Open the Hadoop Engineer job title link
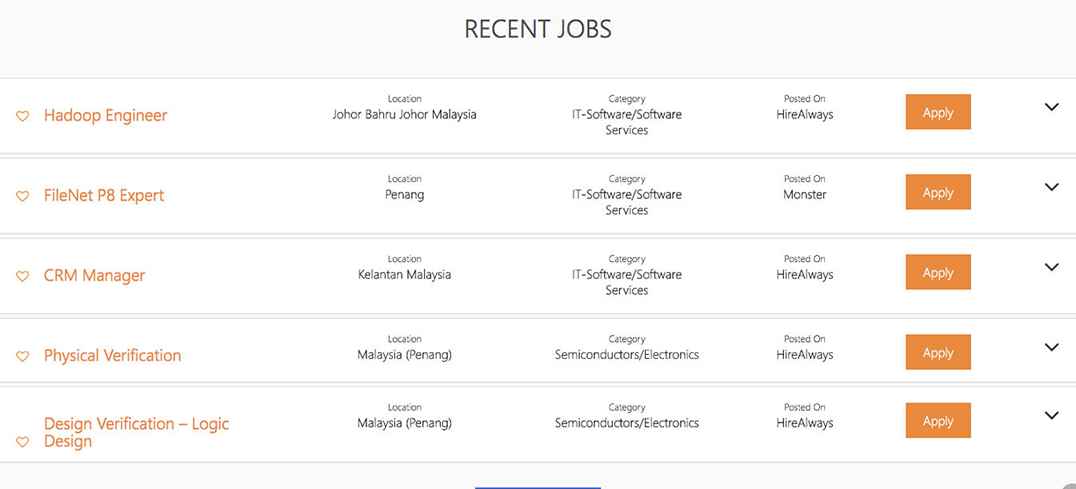 pyautogui.click(x=105, y=116)
